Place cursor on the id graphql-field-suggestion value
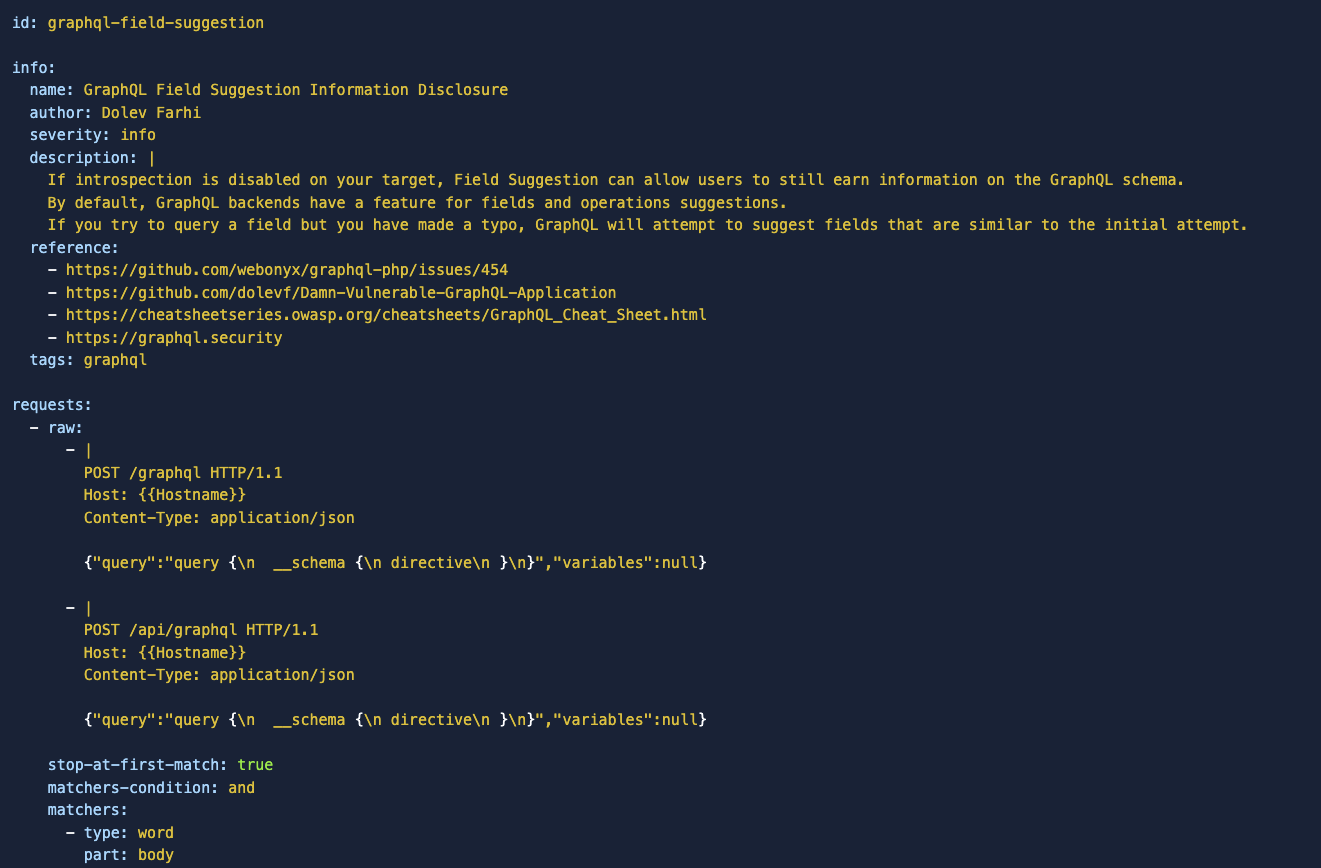Viewport: 1321px width, 868px height. [x=156, y=22]
